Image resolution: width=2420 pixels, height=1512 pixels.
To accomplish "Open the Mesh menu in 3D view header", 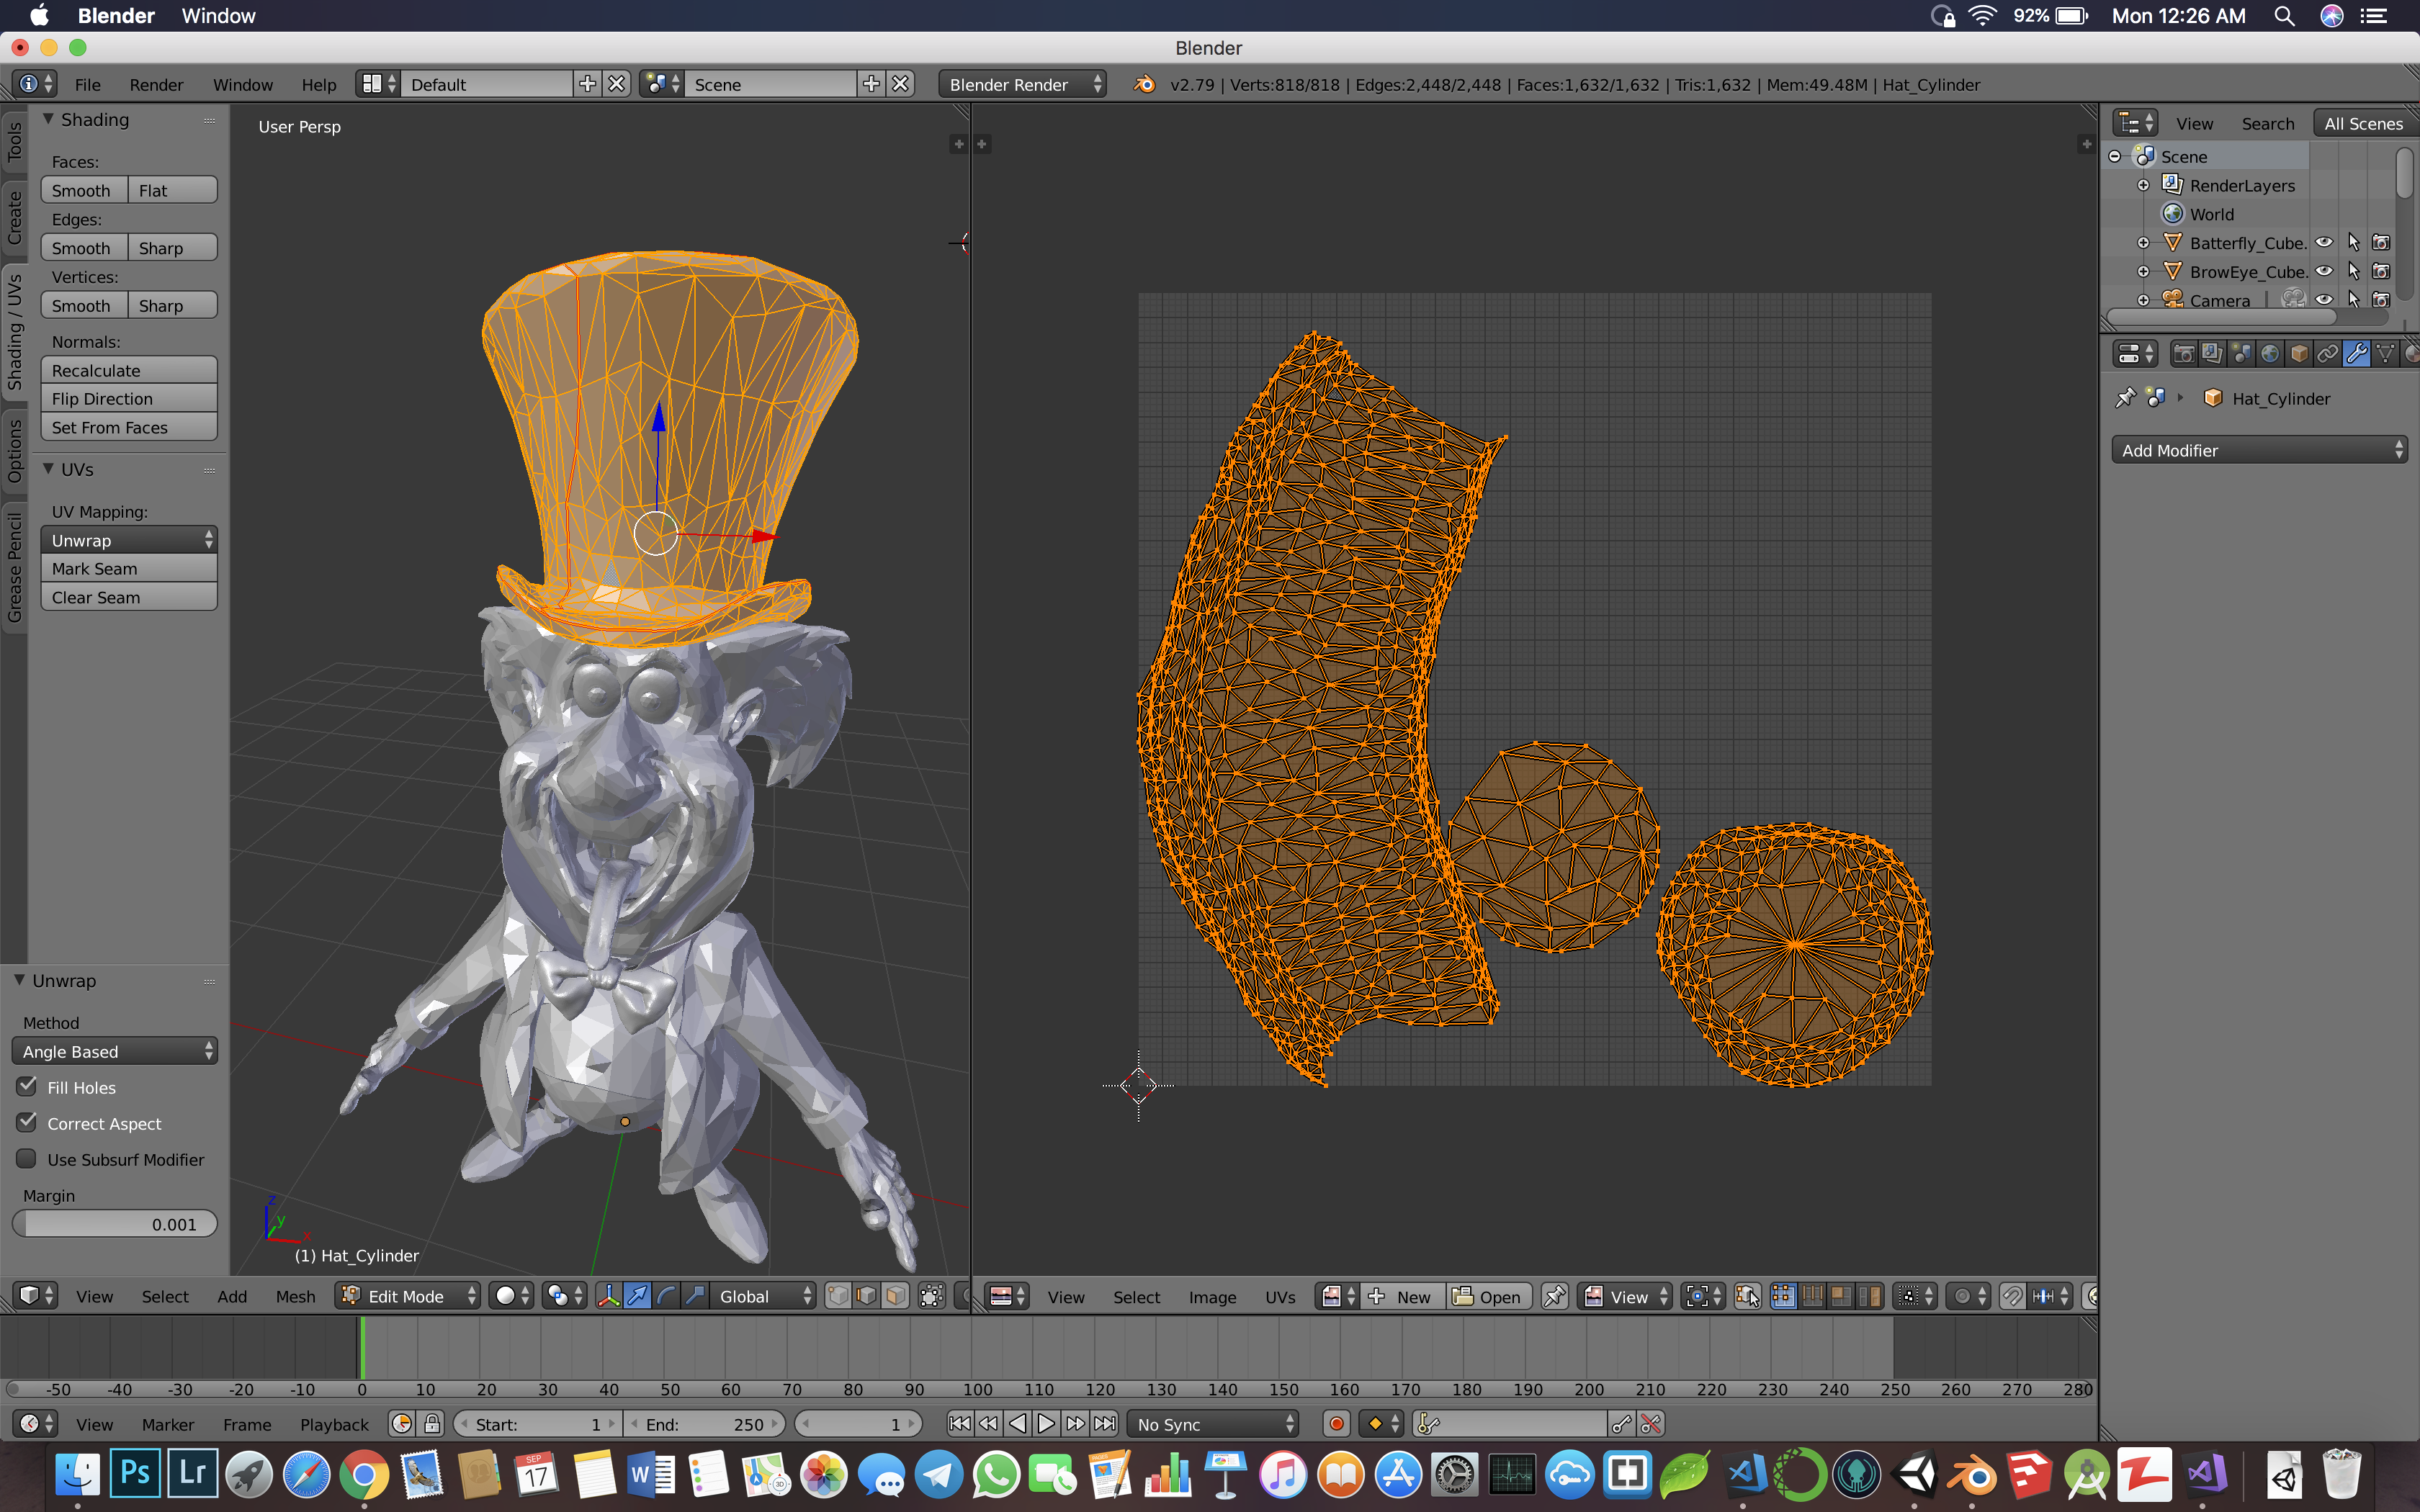I will [295, 1296].
